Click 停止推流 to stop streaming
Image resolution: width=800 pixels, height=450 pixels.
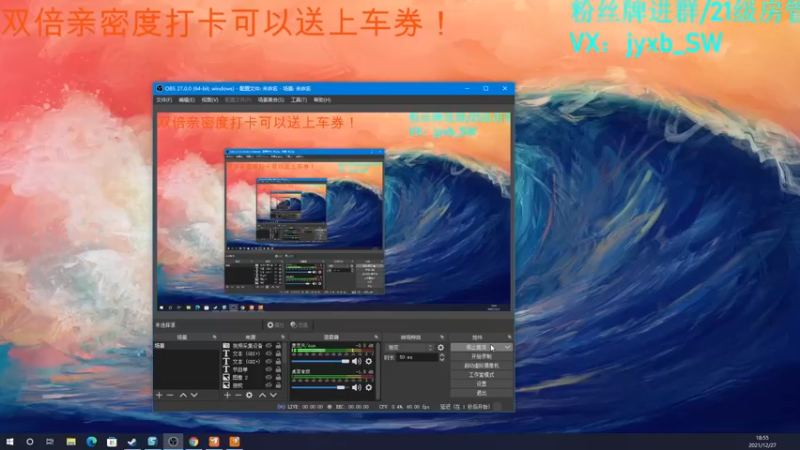click(476, 347)
